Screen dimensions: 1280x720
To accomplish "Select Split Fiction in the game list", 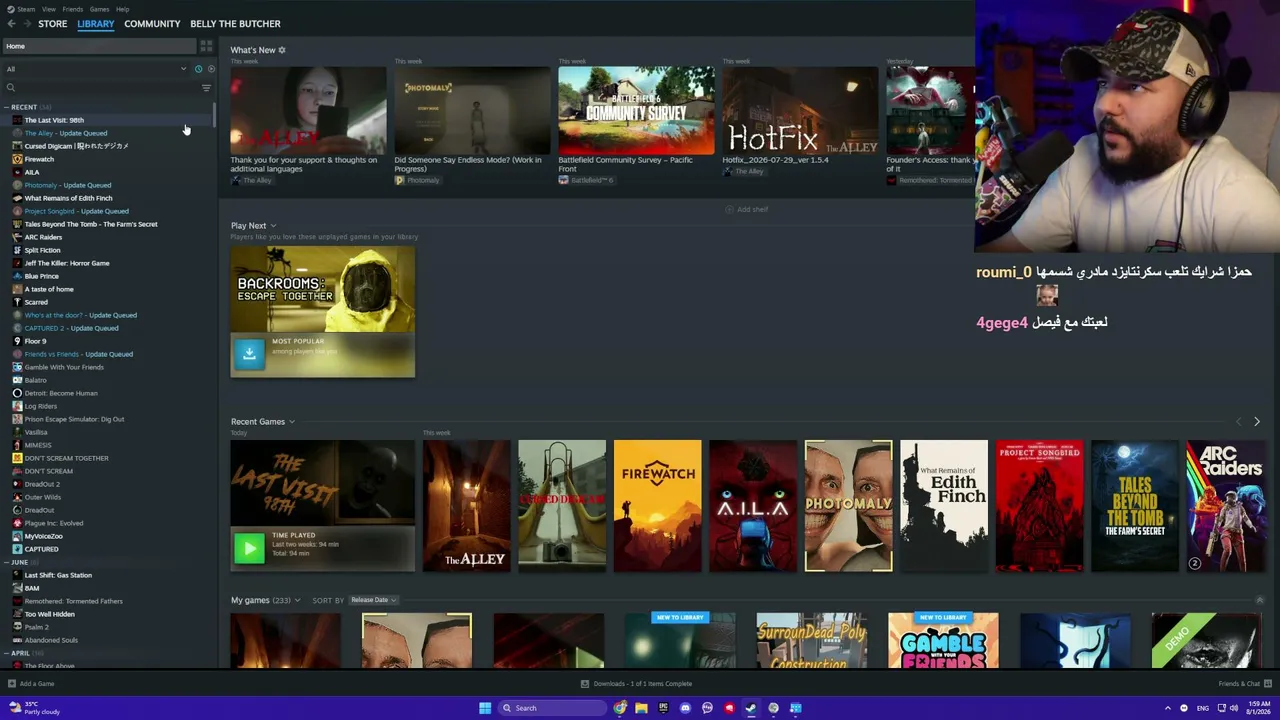I will click(42, 250).
